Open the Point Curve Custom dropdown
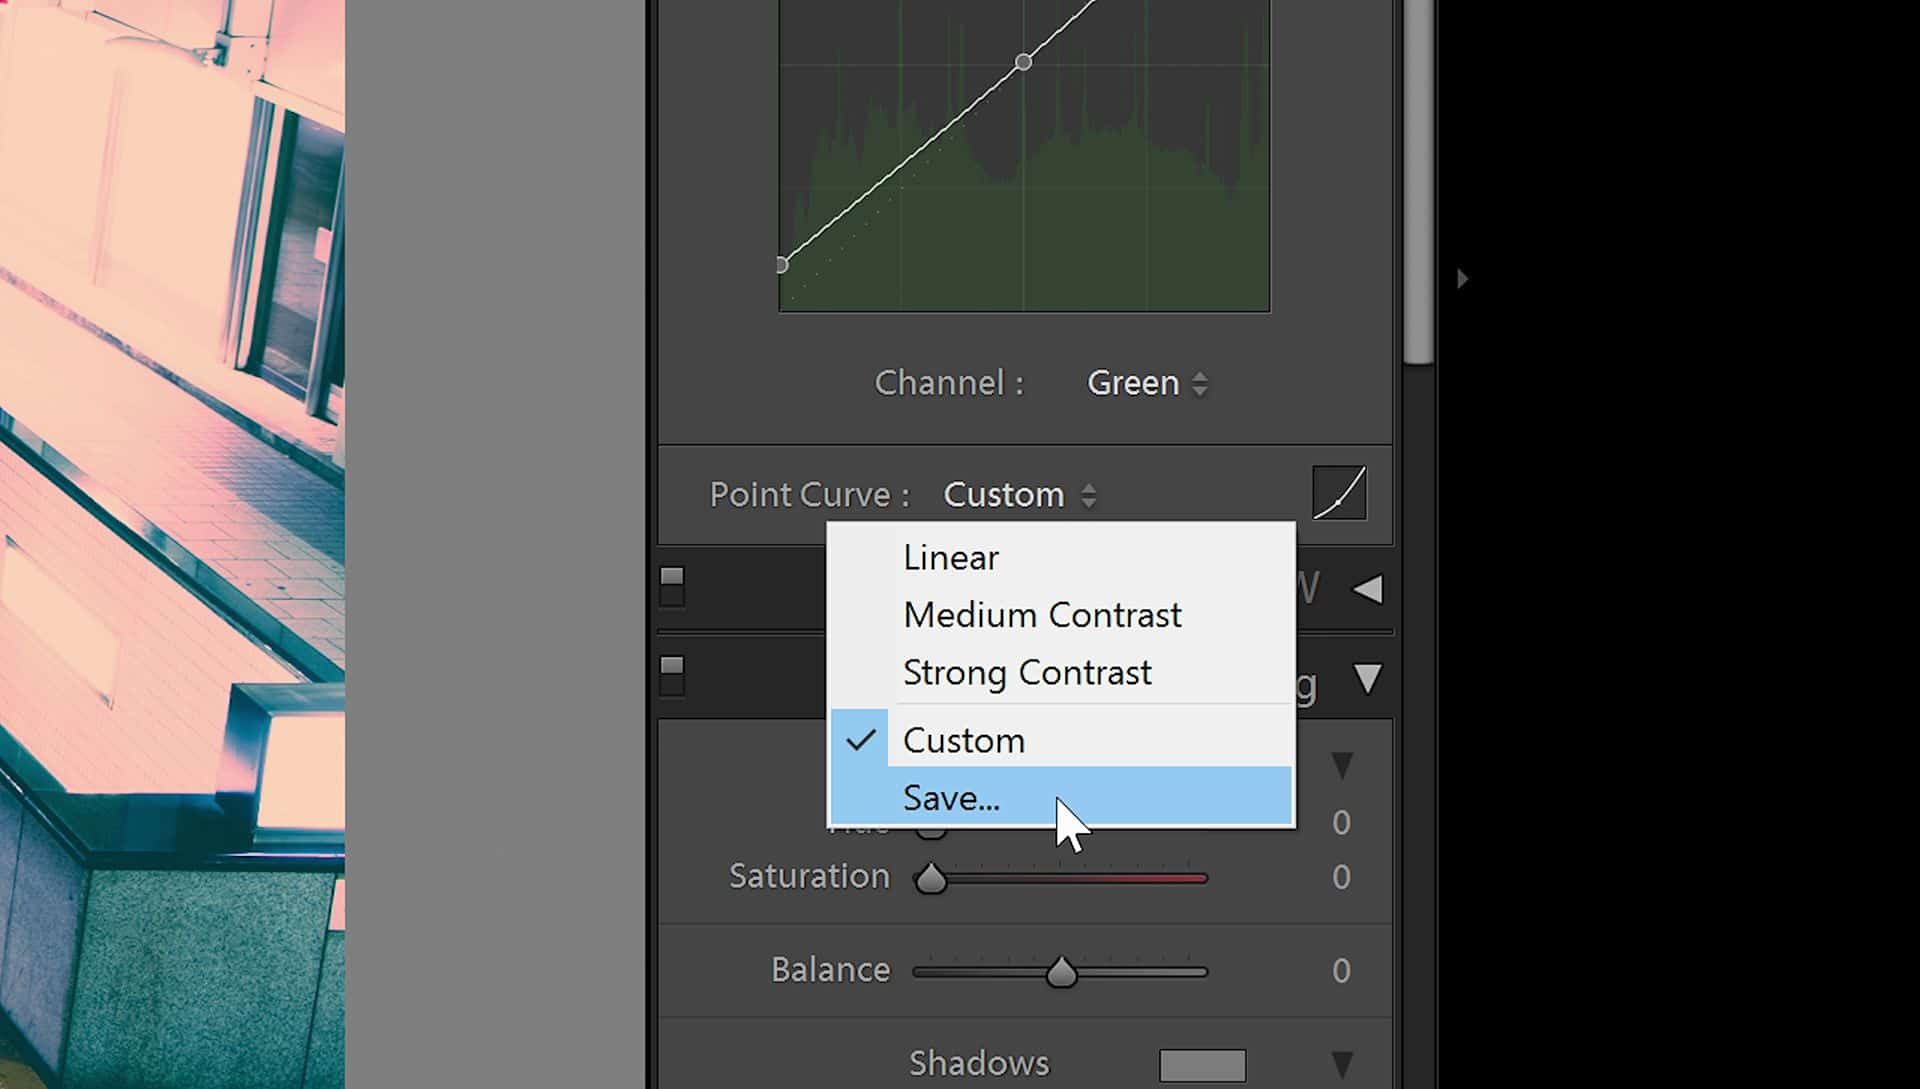The height and width of the screenshot is (1089, 1920). pyautogui.click(x=1019, y=495)
